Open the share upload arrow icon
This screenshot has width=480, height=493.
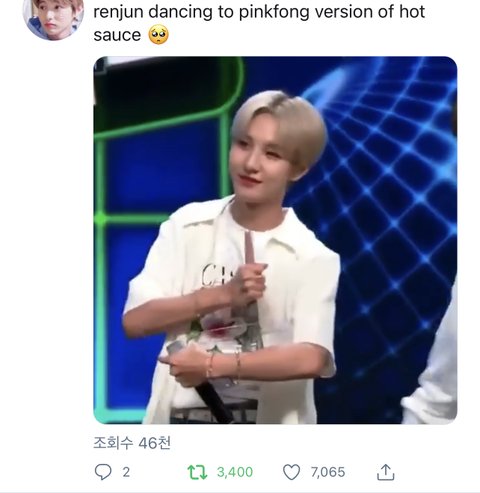point(386,472)
